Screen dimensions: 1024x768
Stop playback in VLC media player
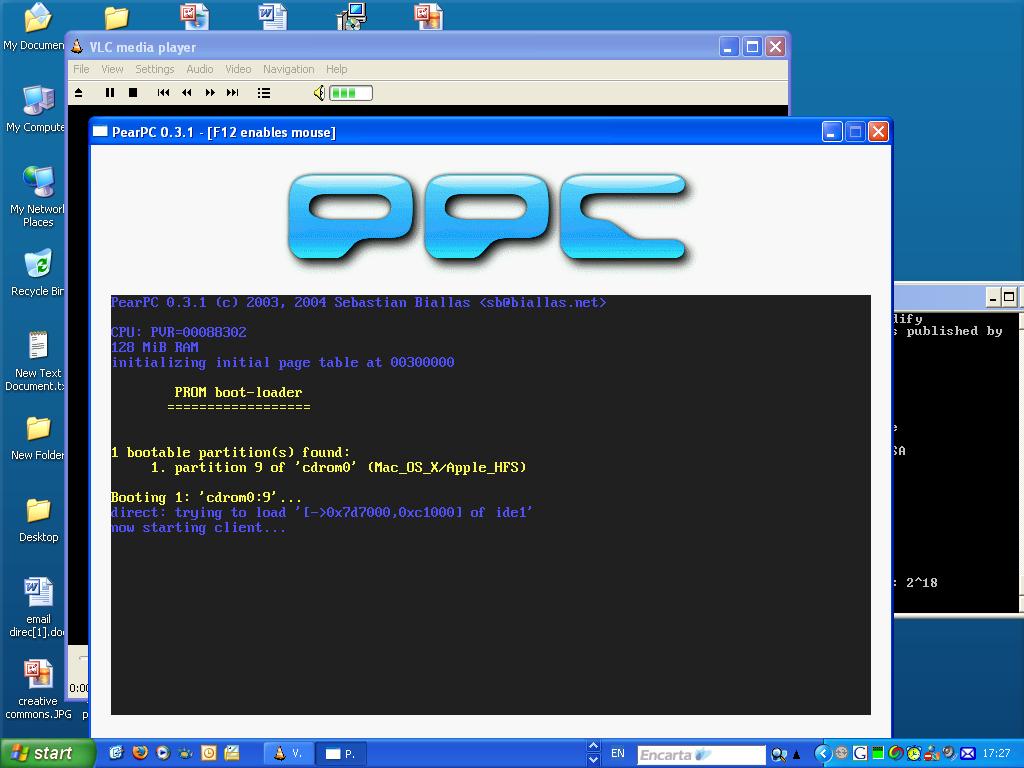tap(133, 93)
